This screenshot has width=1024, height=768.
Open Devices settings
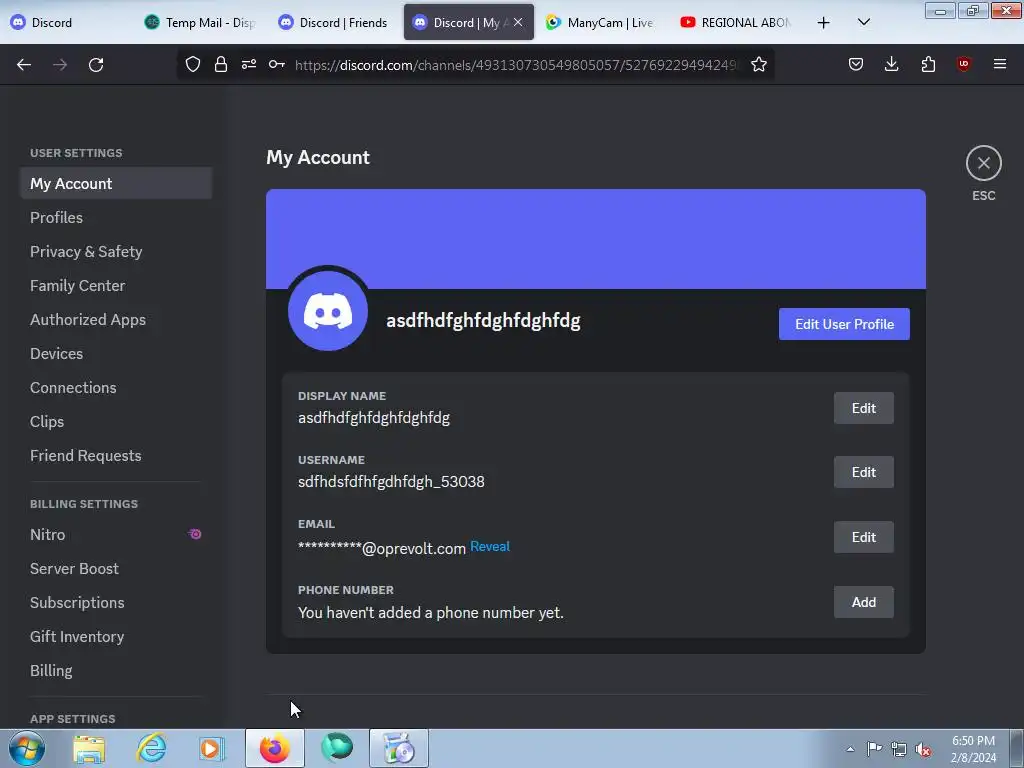(116, 353)
